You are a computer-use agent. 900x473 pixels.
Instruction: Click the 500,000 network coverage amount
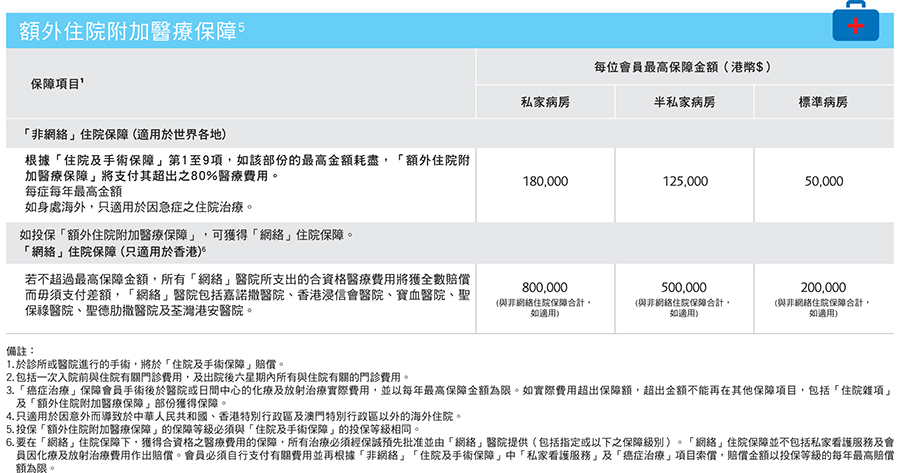coord(685,286)
